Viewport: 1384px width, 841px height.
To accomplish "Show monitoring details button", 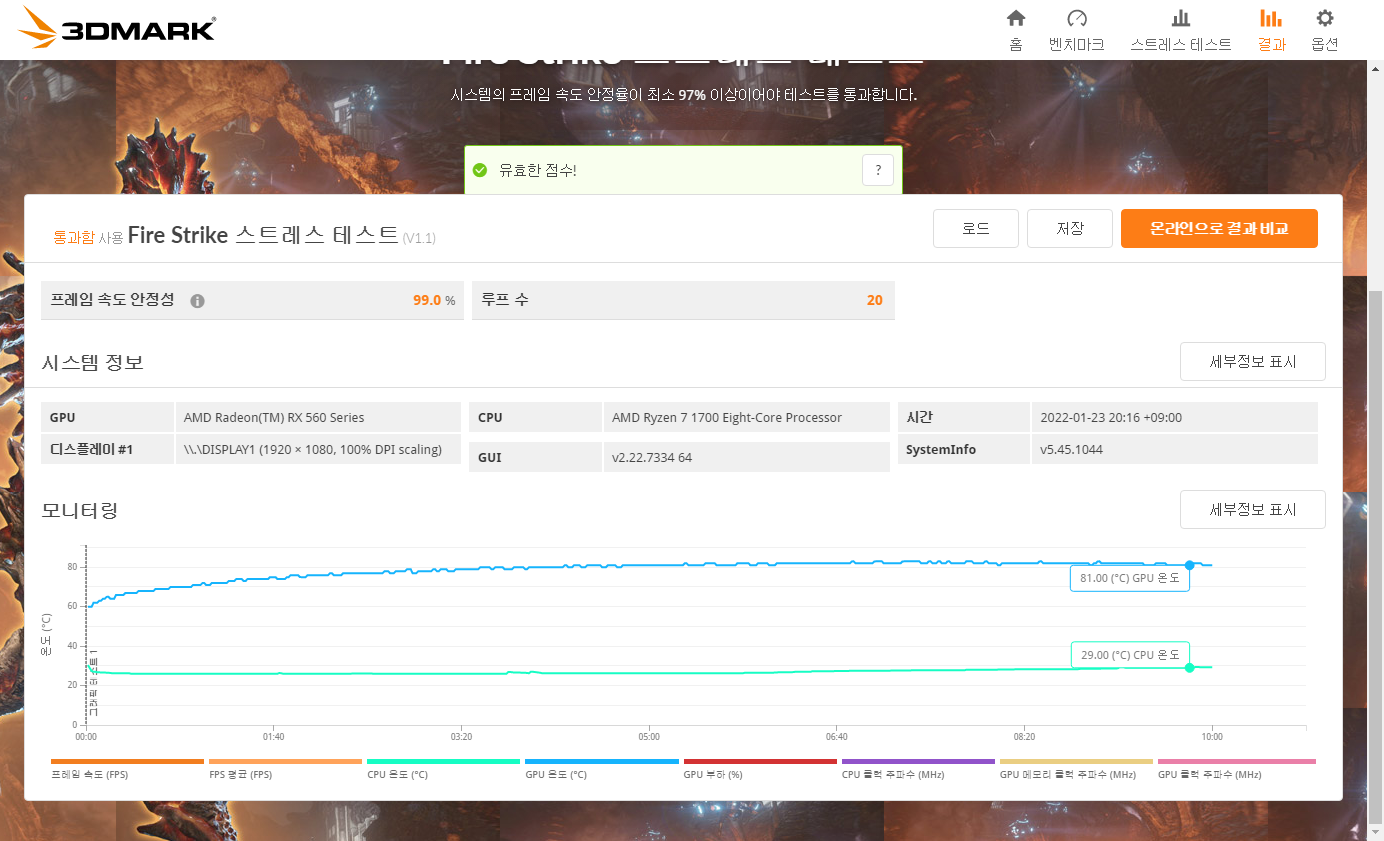I will click(1253, 509).
